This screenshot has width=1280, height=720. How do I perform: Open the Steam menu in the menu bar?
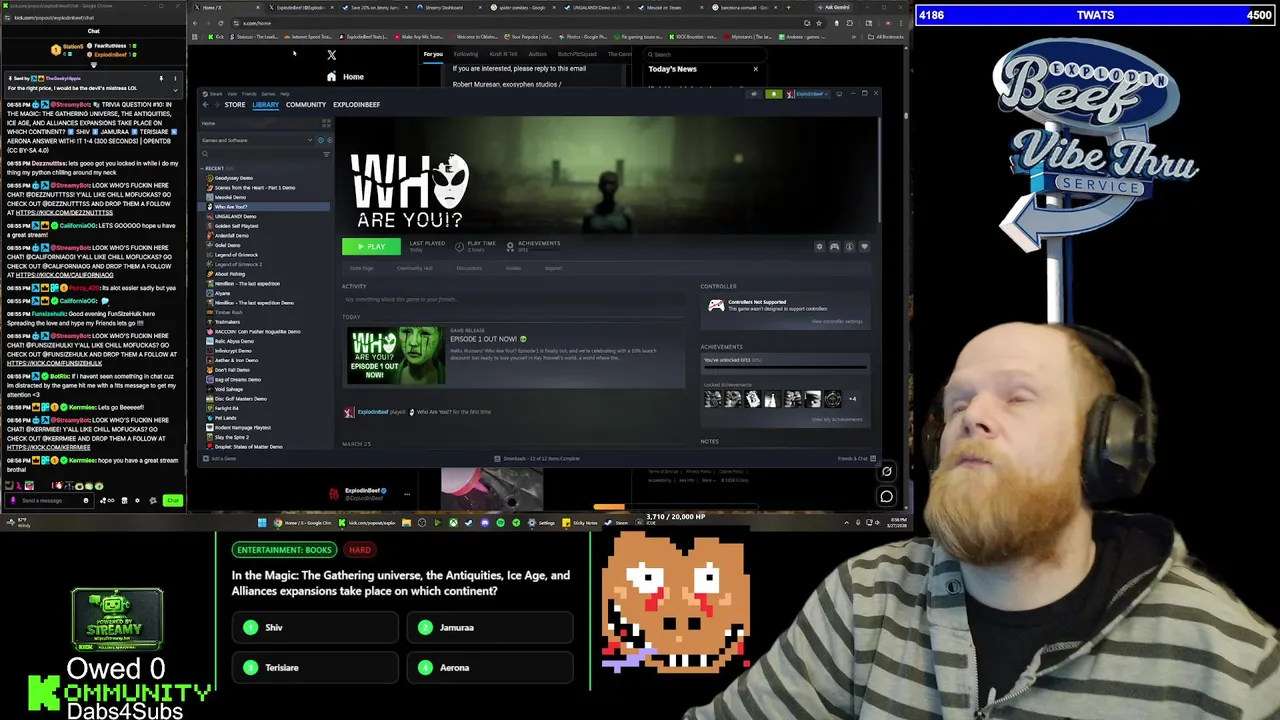216,94
